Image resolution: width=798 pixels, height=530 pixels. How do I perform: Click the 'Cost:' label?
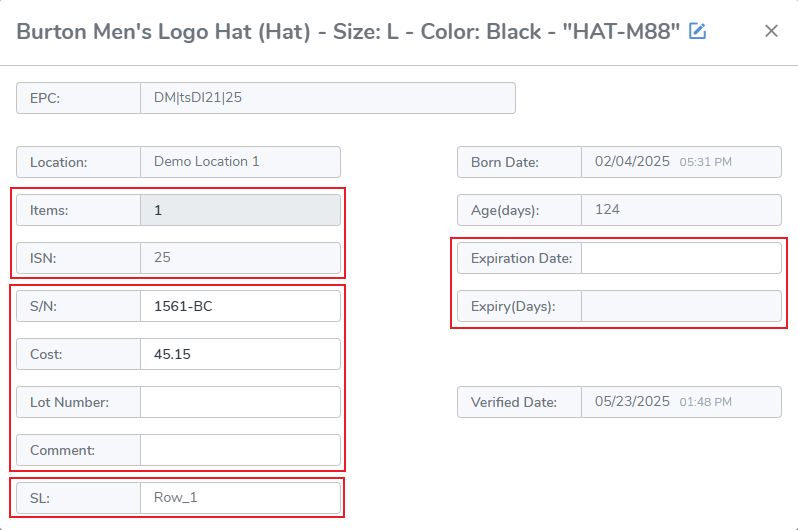click(x=46, y=354)
